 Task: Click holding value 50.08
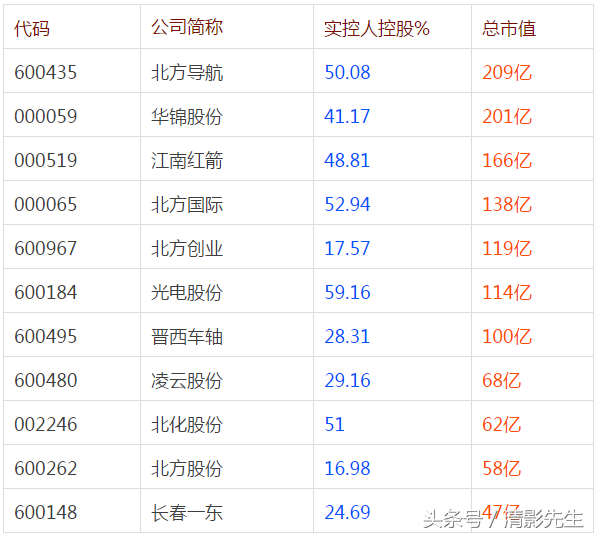(x=347, y=72)
